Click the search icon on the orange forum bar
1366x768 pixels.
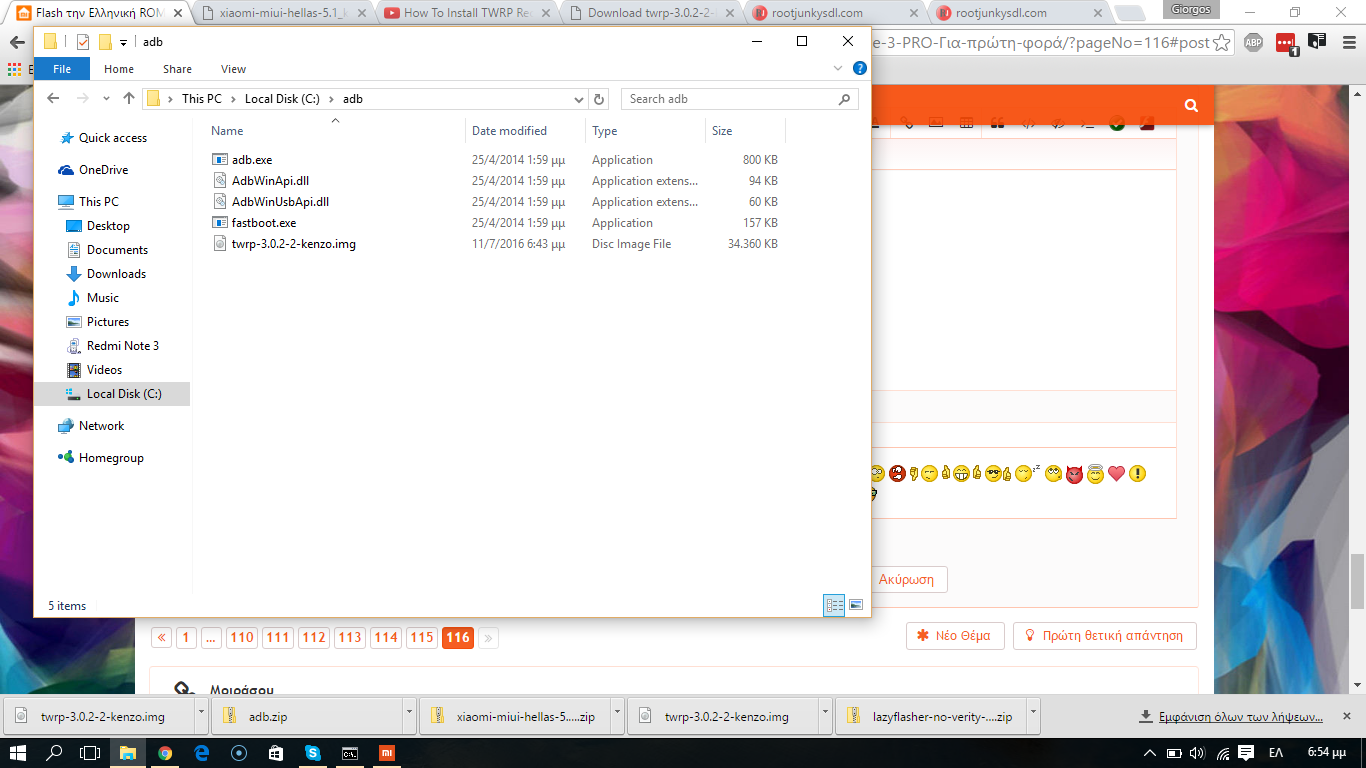pyautogui.click(x=1191, y=105)
